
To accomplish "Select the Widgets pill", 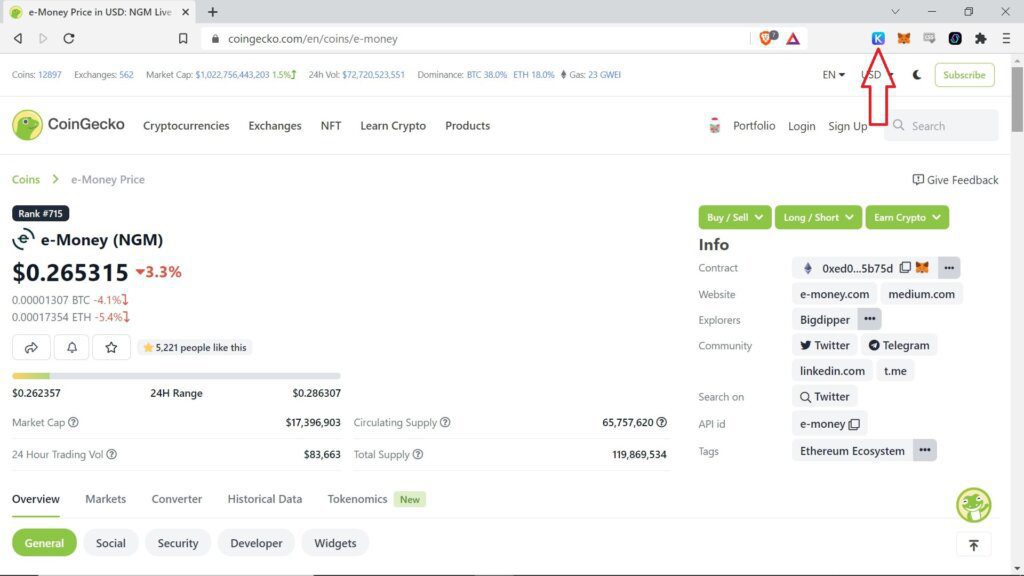I will [335, 543].
